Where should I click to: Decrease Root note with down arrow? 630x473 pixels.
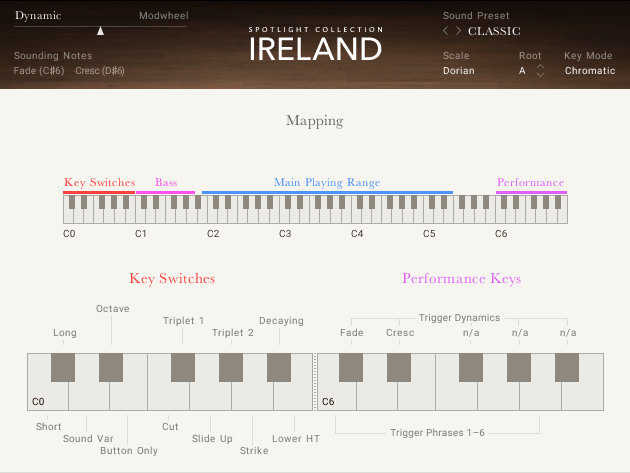click(x=540, y=75)
